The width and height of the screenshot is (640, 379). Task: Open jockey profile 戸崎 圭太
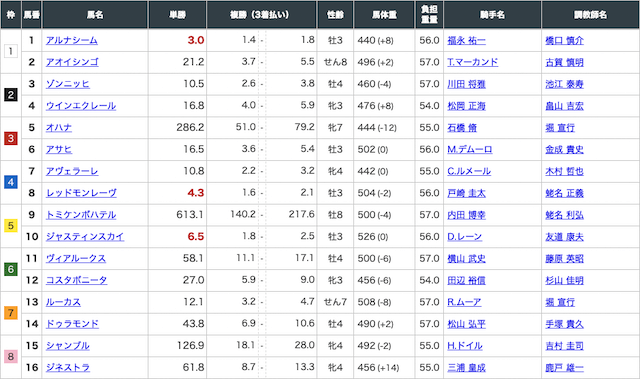tap(467, 193)
